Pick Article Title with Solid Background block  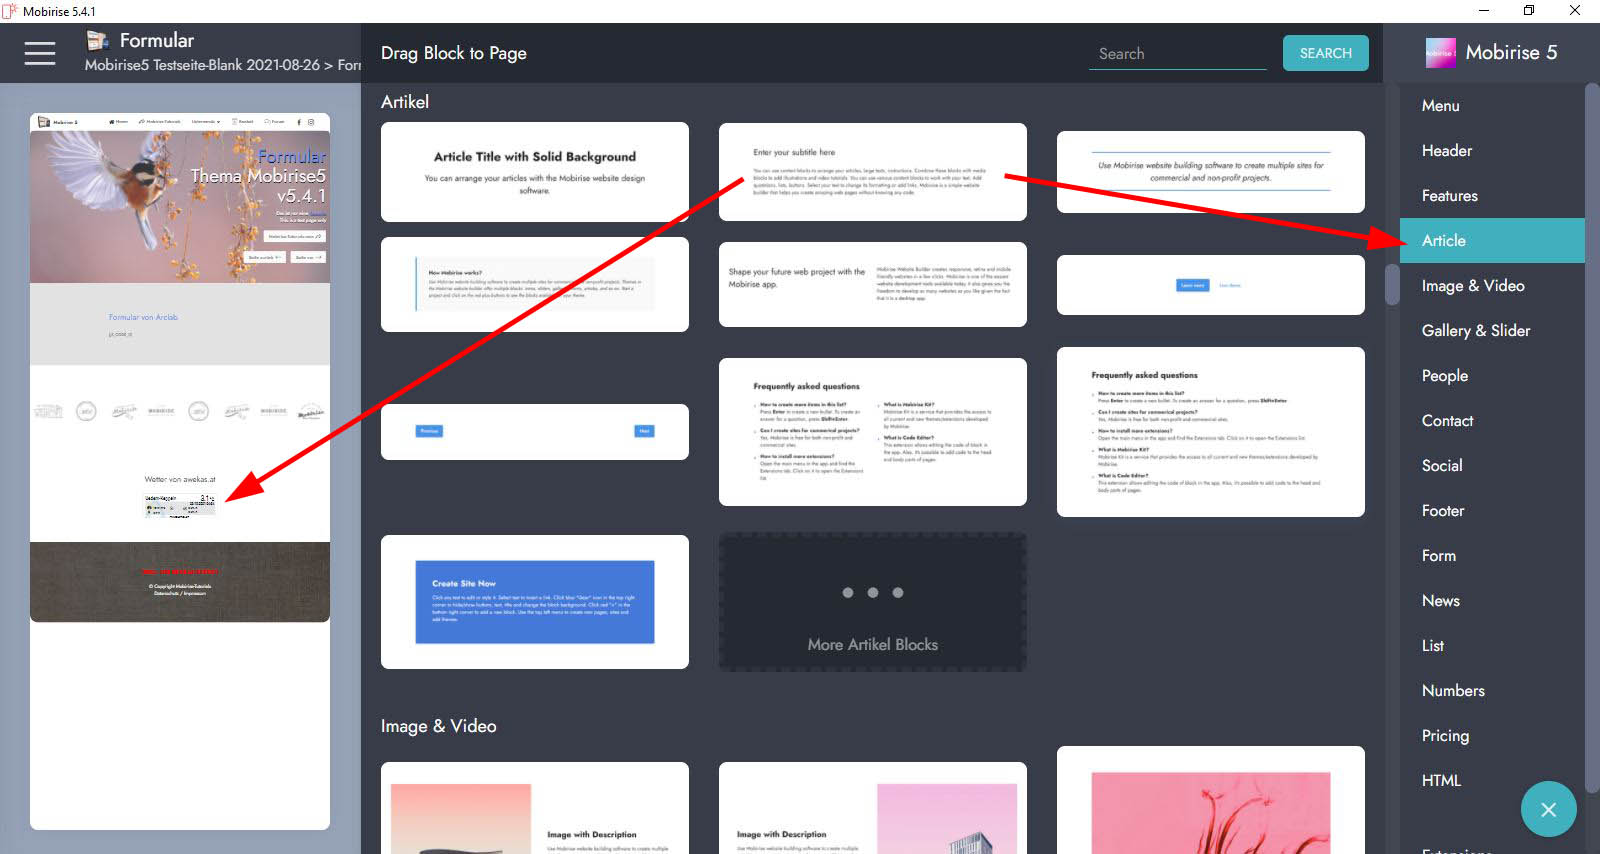tap(534, 172)
